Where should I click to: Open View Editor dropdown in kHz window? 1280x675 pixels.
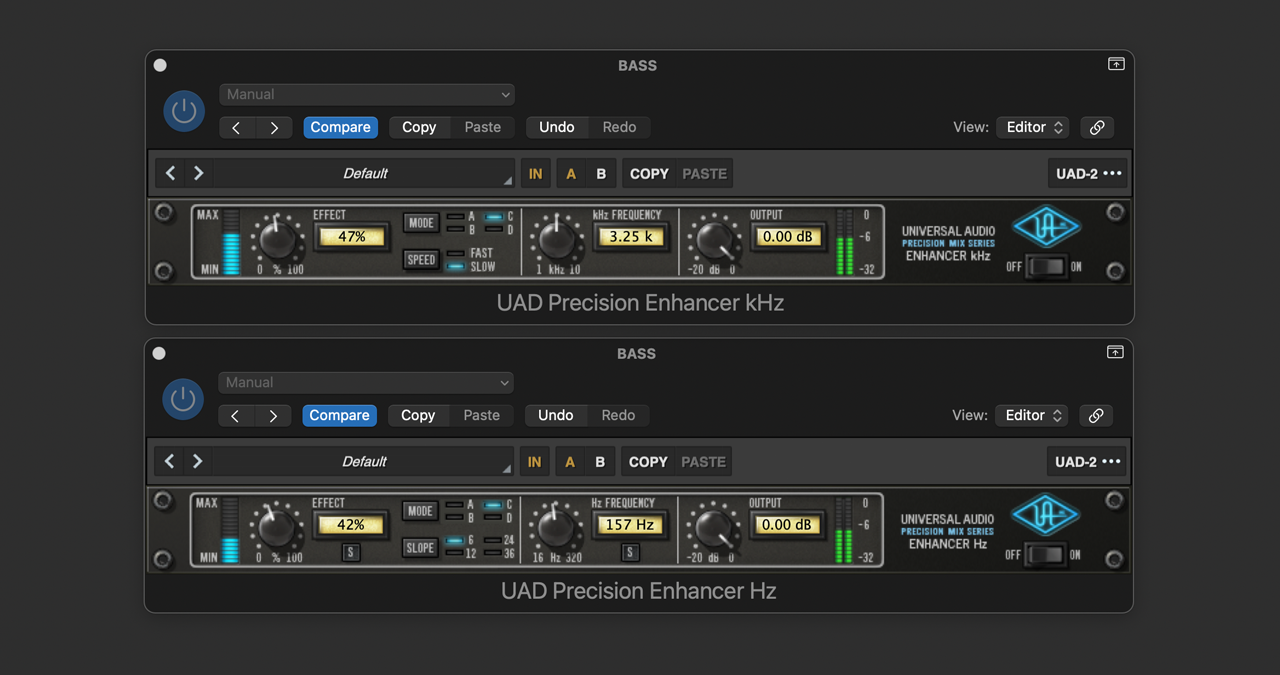(x=1032, y=127)
